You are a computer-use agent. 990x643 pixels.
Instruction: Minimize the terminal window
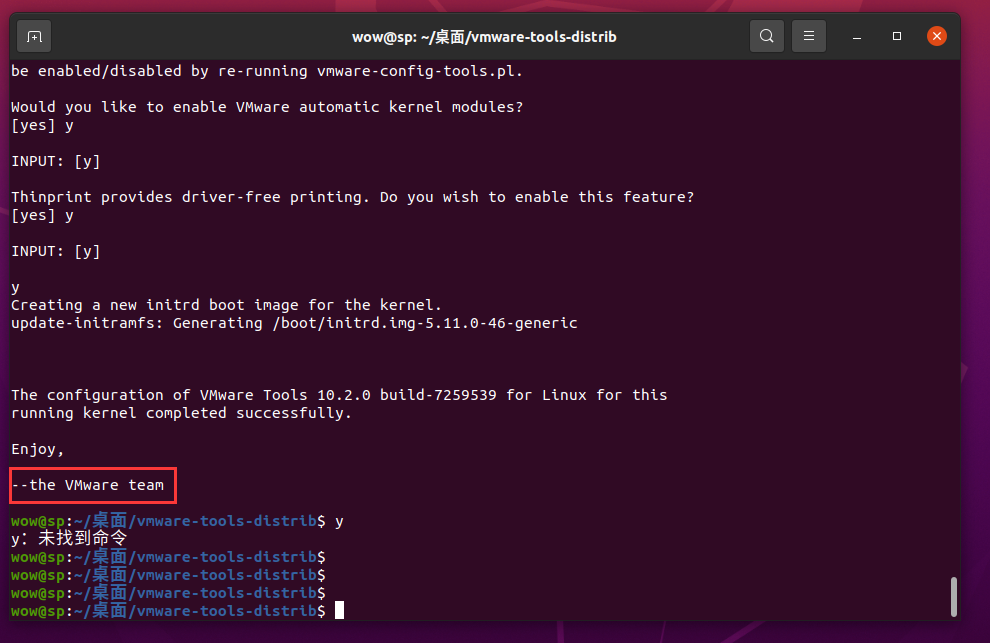pyautogui.click(x=857, y=37)
